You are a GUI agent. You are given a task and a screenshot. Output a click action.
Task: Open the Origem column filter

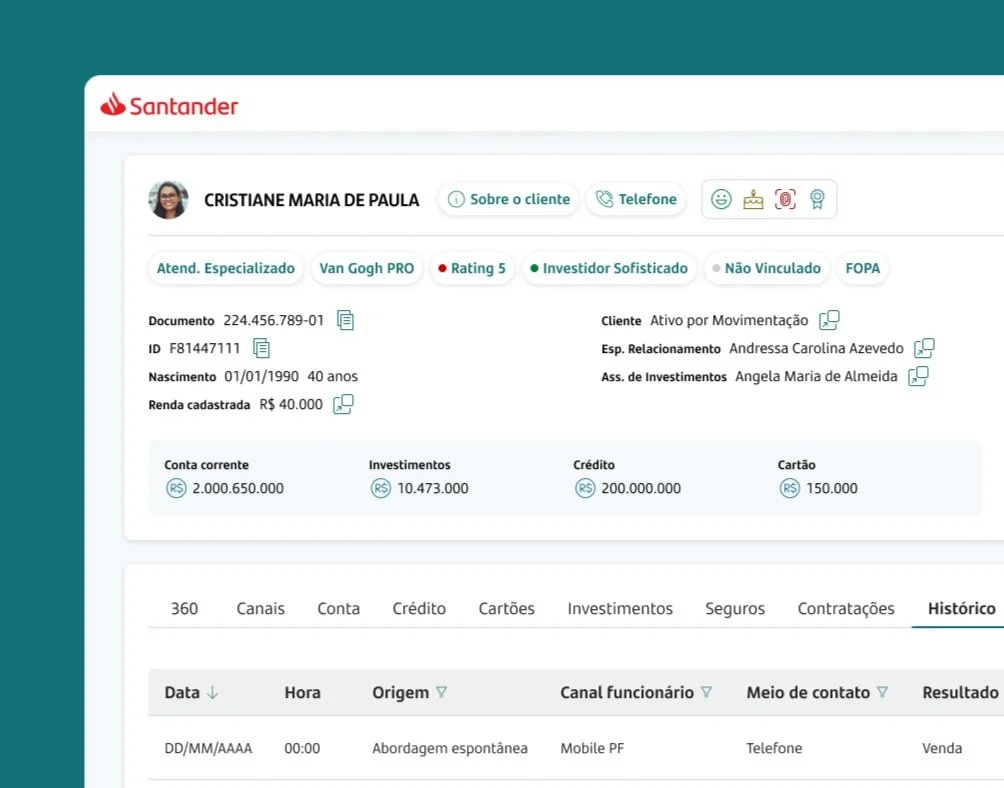(x=441, y=692)
